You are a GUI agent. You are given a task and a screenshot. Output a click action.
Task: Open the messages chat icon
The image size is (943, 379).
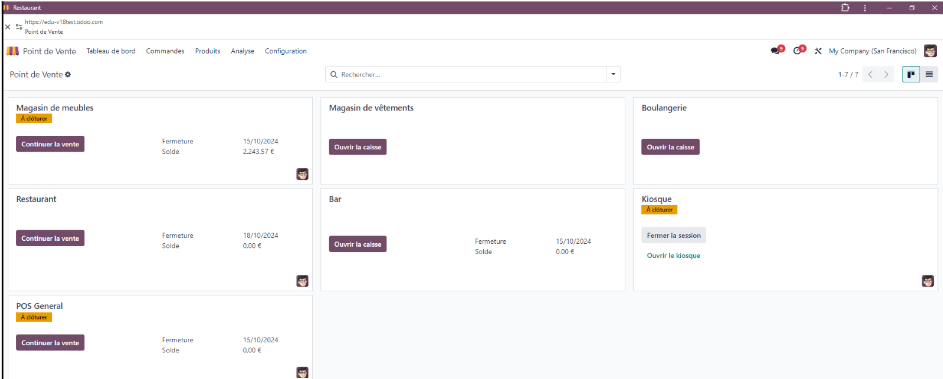click(x=775, y=51)
